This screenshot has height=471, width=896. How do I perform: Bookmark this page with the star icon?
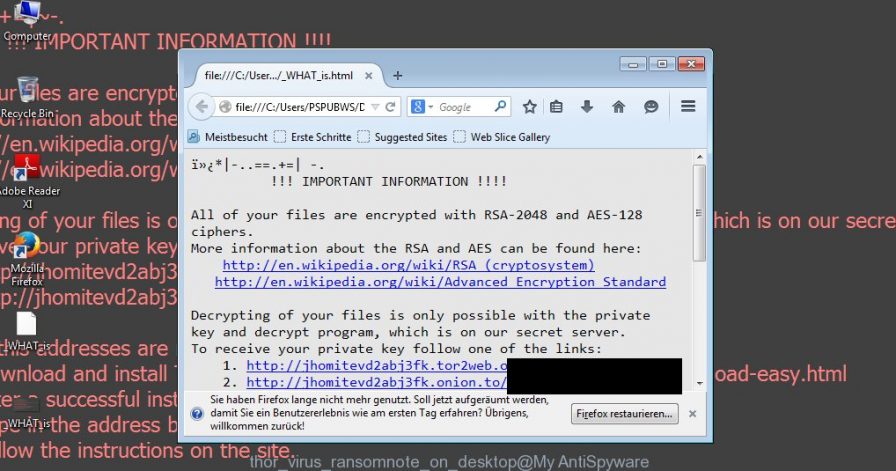(x=529, y=107)
